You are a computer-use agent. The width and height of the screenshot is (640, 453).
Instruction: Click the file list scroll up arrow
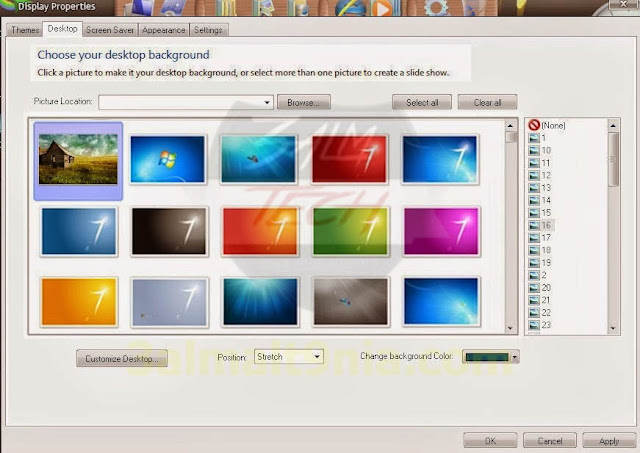[x=613, y=126]
